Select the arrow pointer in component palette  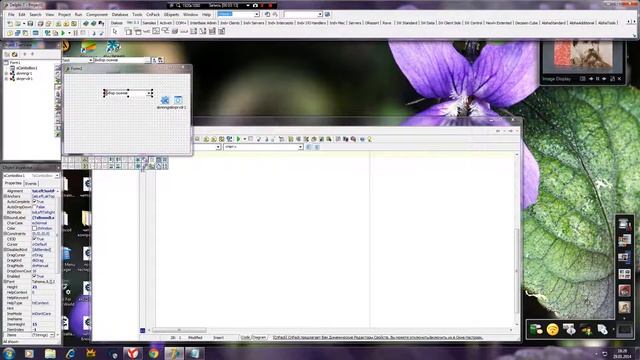pos(115,31)
